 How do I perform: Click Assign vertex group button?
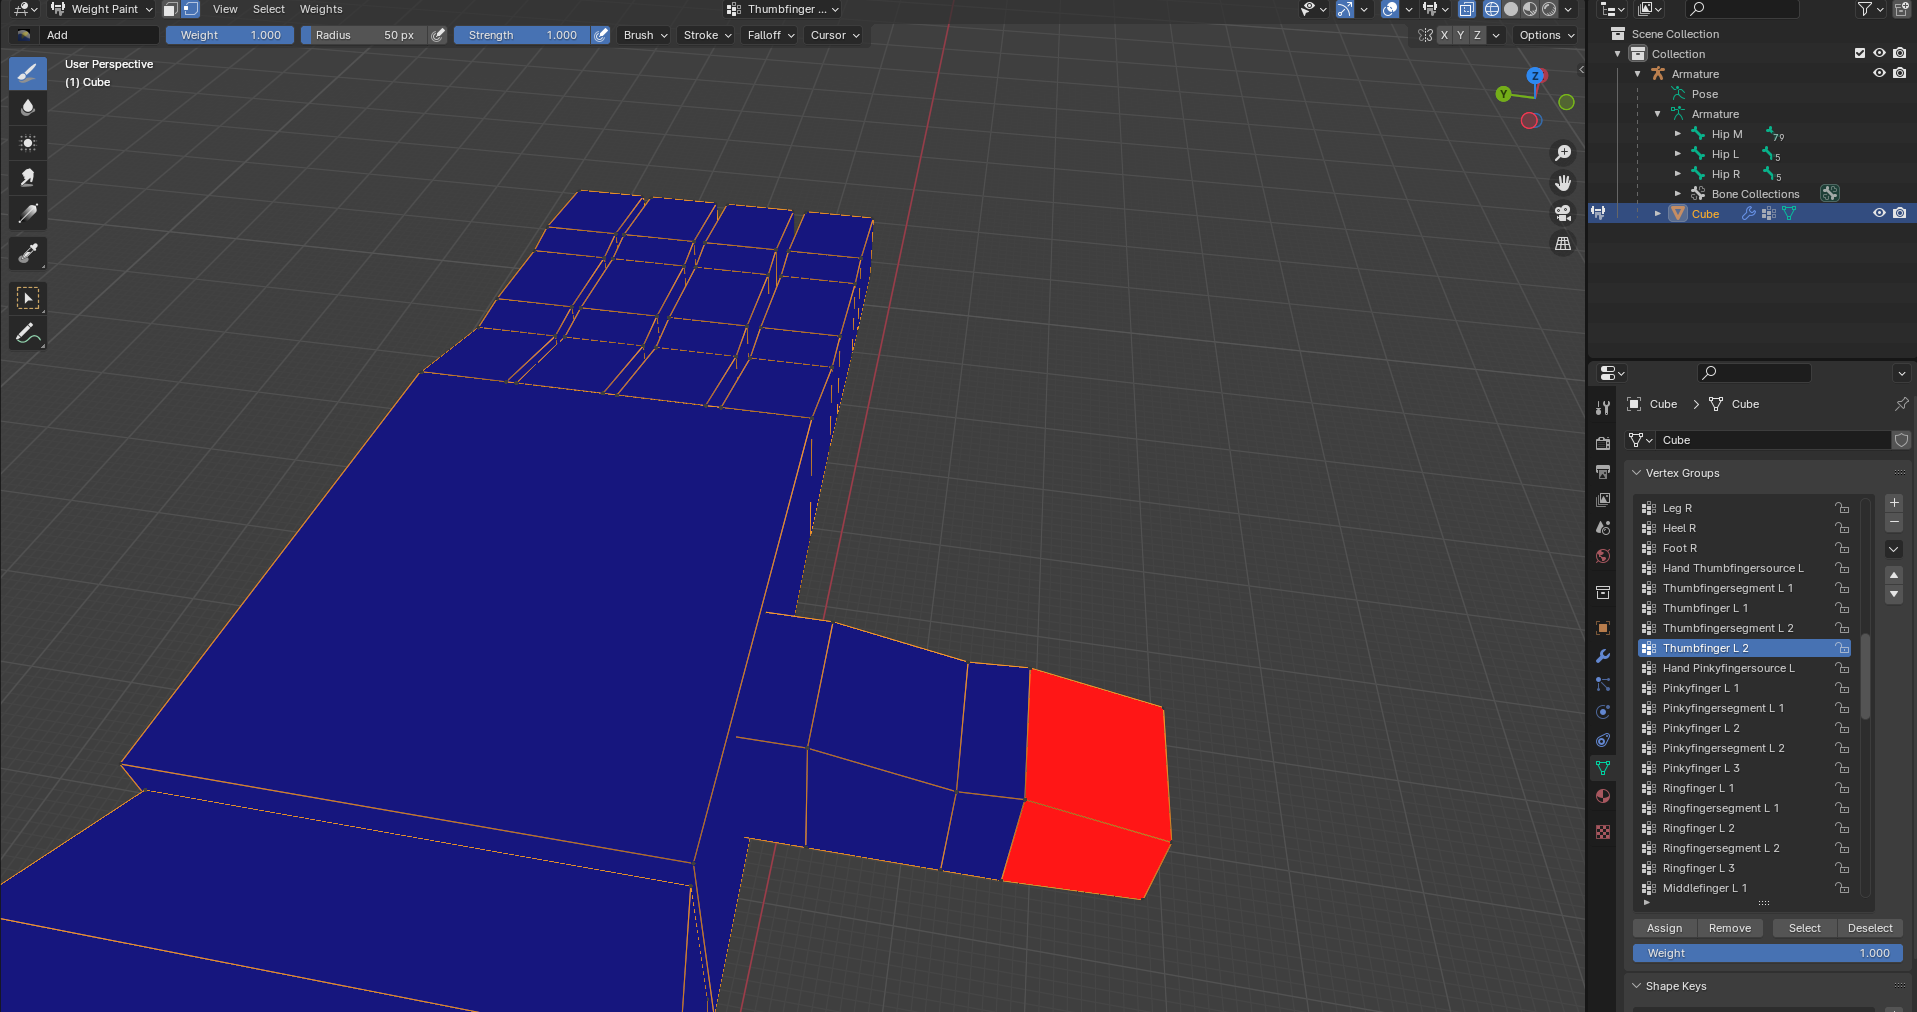pos(1664,928)
